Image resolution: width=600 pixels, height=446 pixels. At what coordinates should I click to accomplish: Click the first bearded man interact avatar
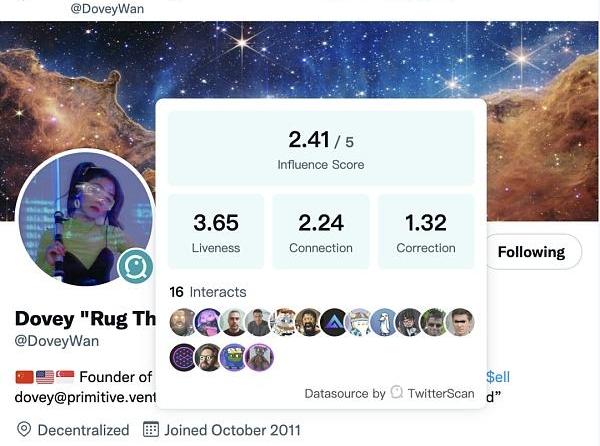pyautogui.click(x=183, y=322)
